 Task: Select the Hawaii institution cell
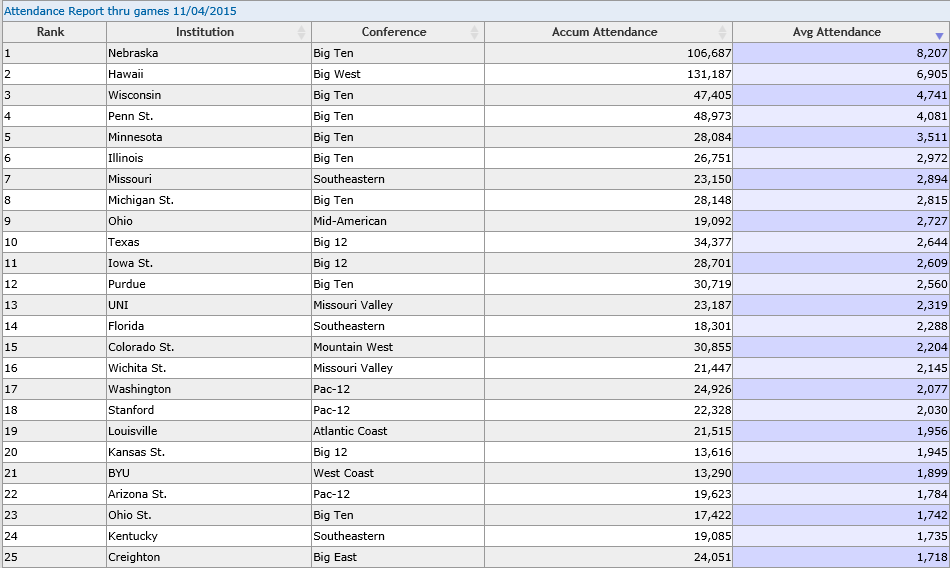click(209, 74)
